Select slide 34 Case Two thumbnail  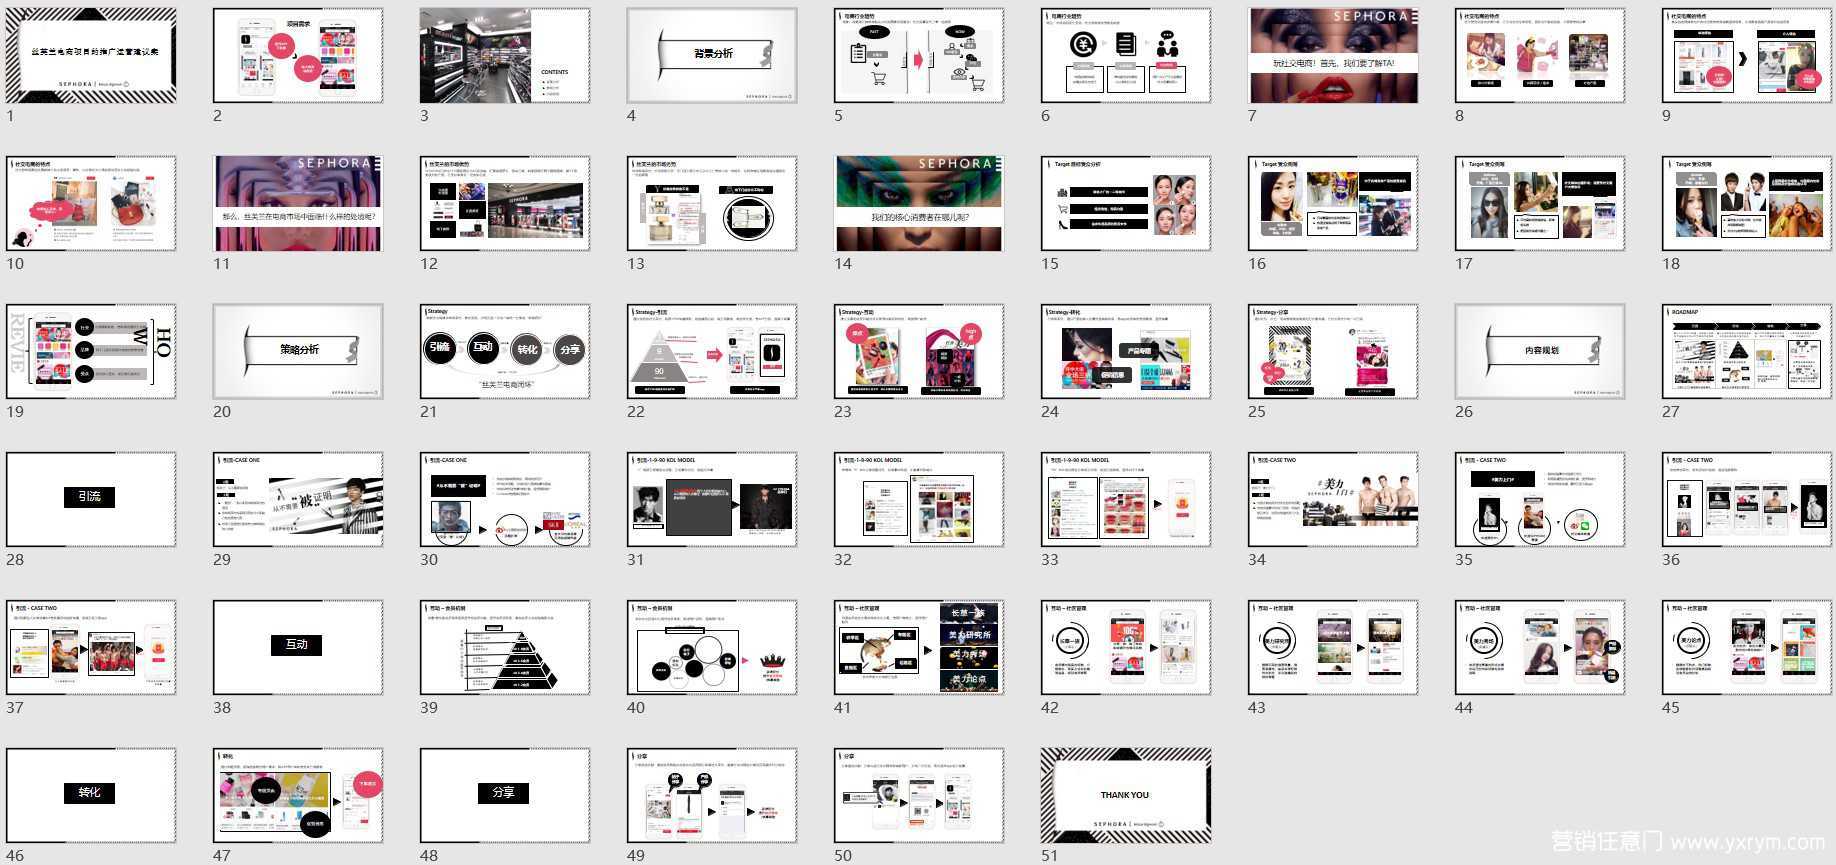click(x=1333, y=499)
